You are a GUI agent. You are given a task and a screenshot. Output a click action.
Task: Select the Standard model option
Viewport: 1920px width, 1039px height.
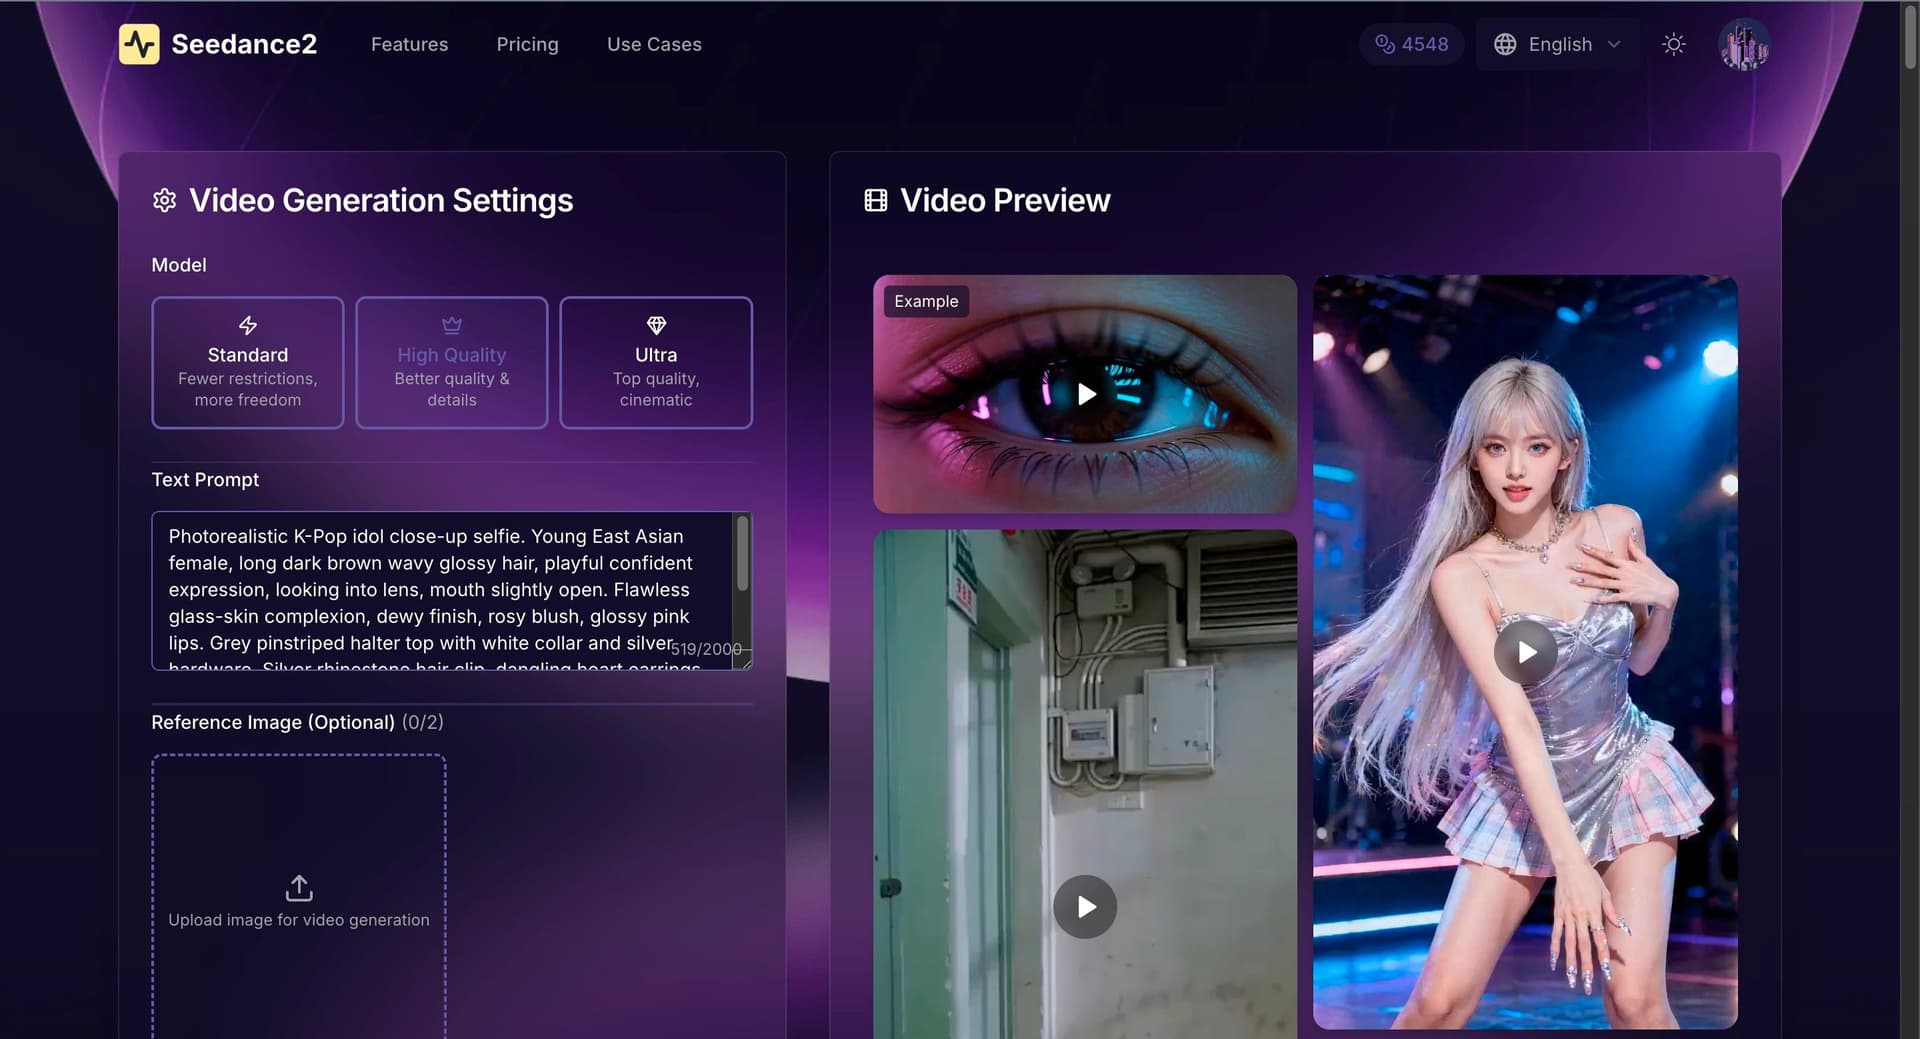coord(247,362)
